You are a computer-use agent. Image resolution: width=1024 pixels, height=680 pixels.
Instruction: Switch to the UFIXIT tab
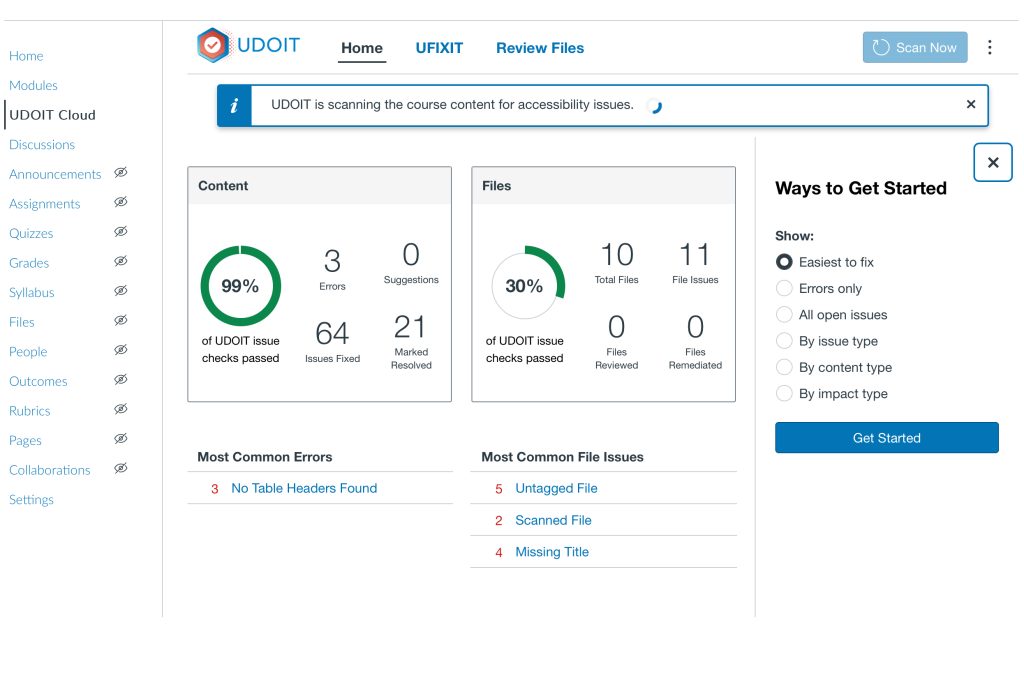[439, 48]
